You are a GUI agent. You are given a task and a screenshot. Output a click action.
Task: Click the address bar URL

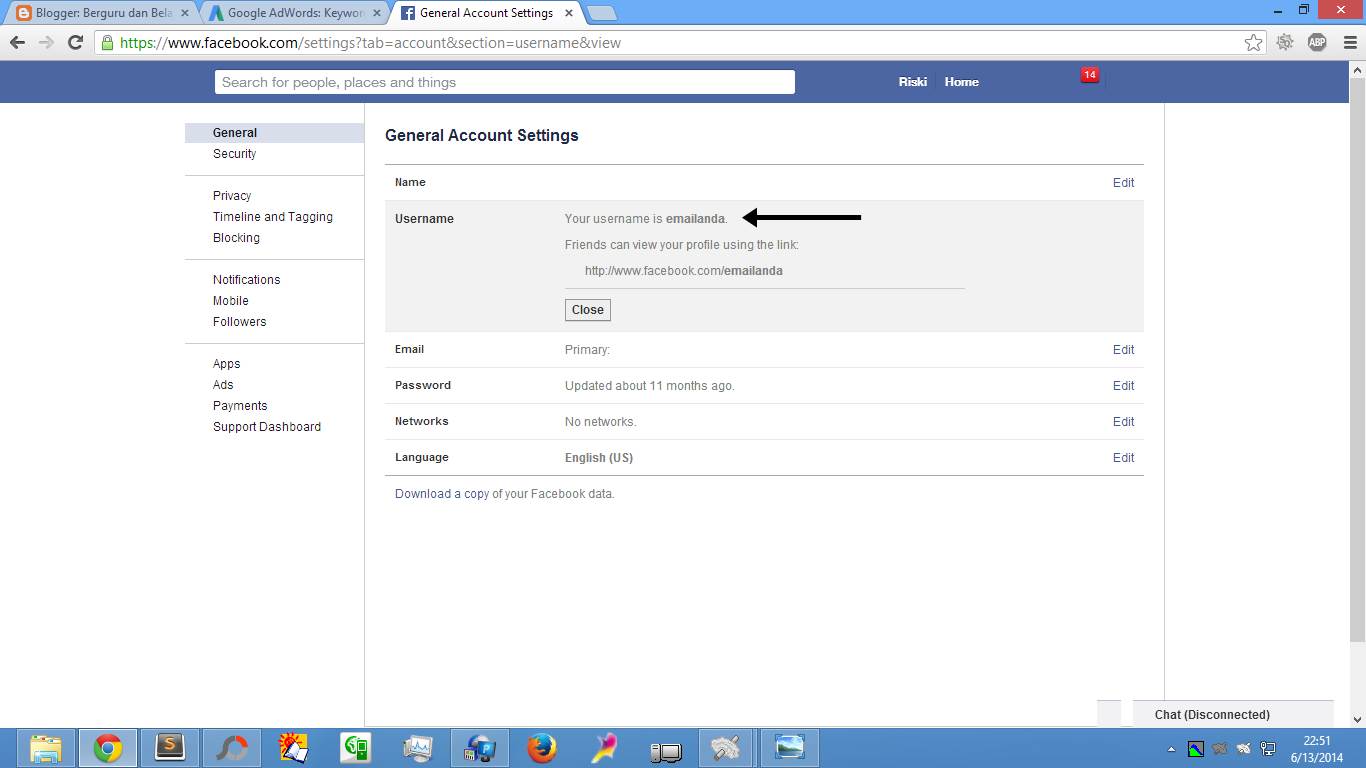(370, 43)
